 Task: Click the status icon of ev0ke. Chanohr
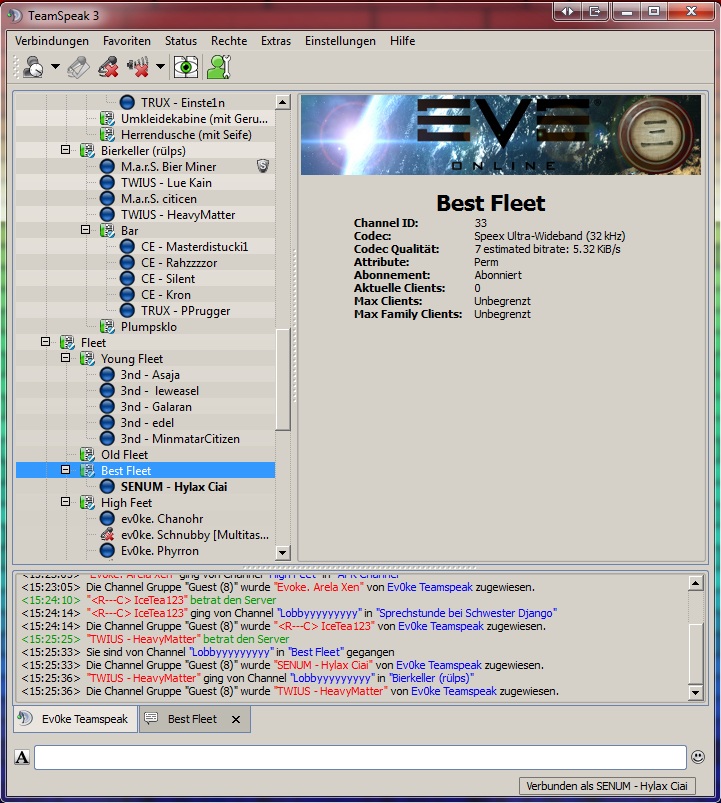click(x=107, y=519)
